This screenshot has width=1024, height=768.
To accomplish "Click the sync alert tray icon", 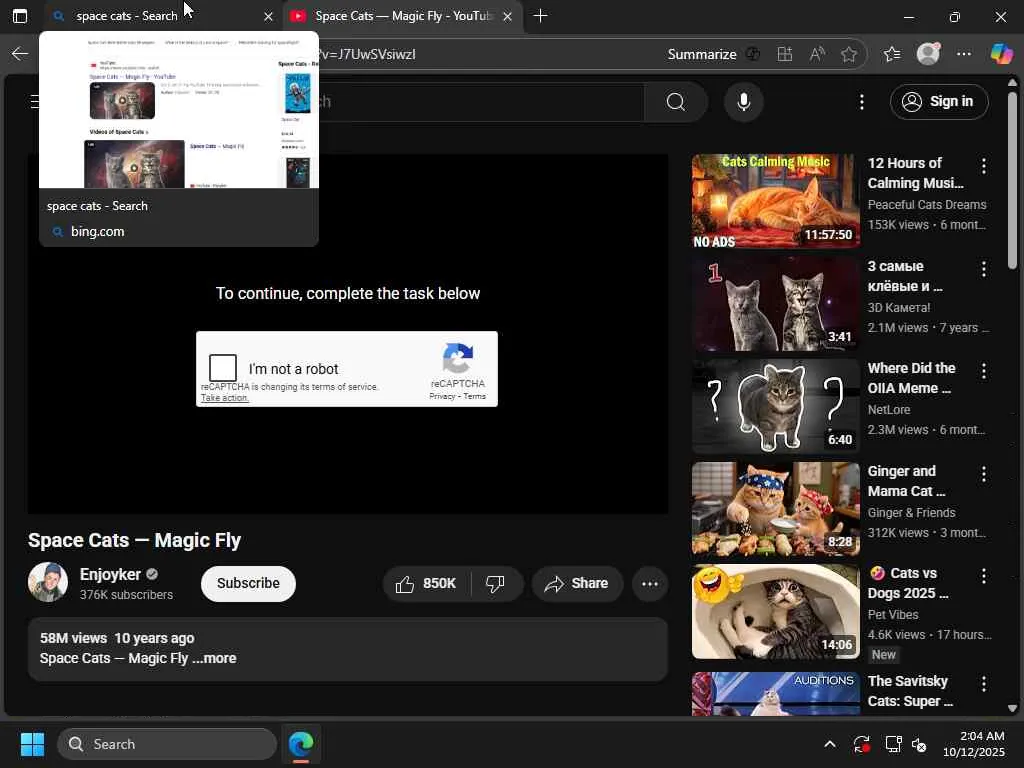I will 861,744.
